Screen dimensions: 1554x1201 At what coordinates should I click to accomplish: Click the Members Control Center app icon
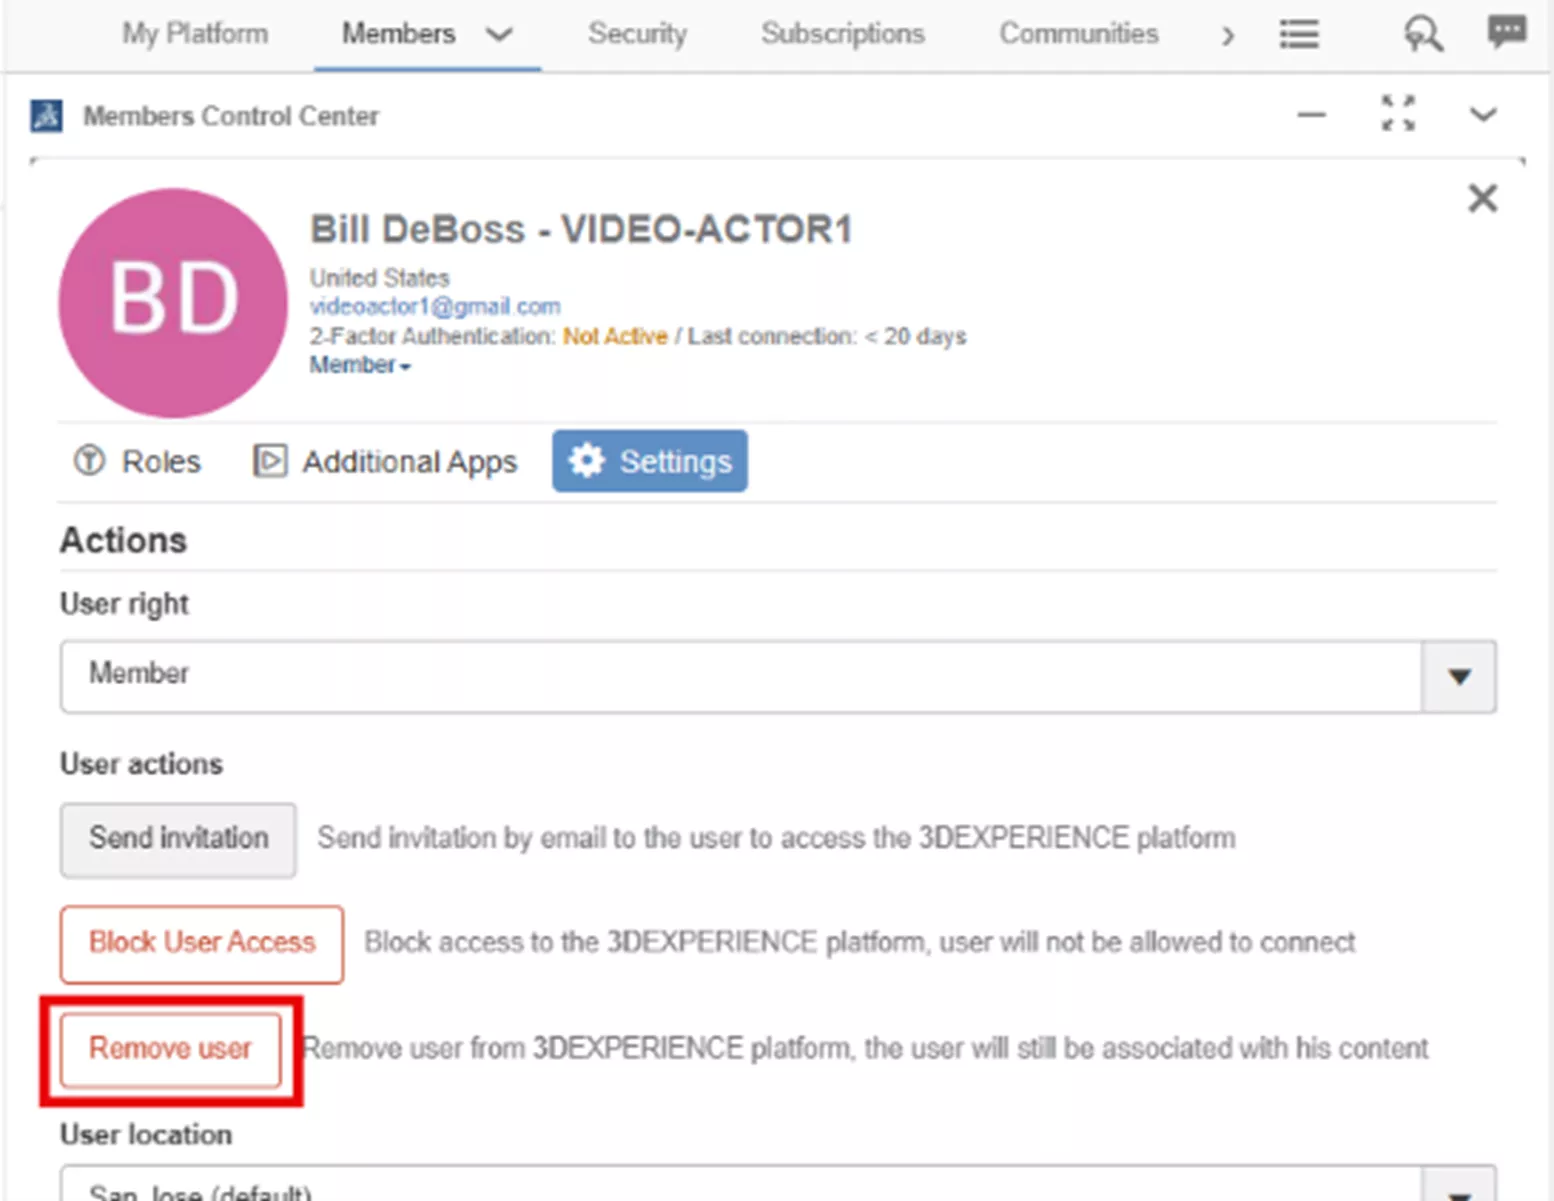(x=46, y=116)
